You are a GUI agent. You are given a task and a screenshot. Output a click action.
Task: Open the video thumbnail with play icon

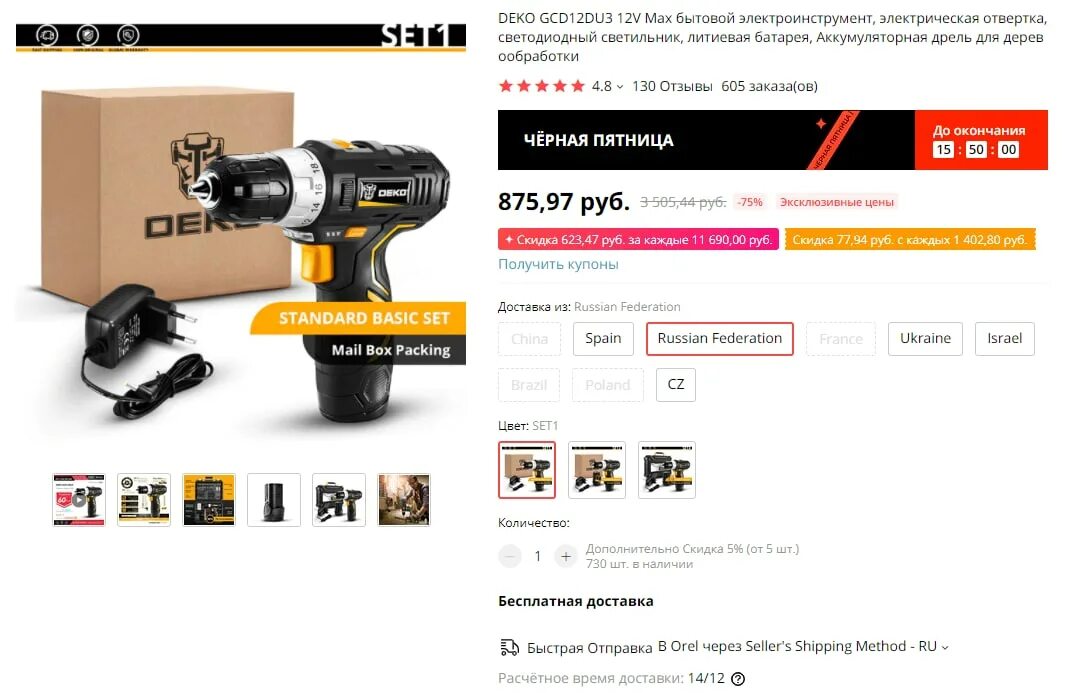(79, 500)
